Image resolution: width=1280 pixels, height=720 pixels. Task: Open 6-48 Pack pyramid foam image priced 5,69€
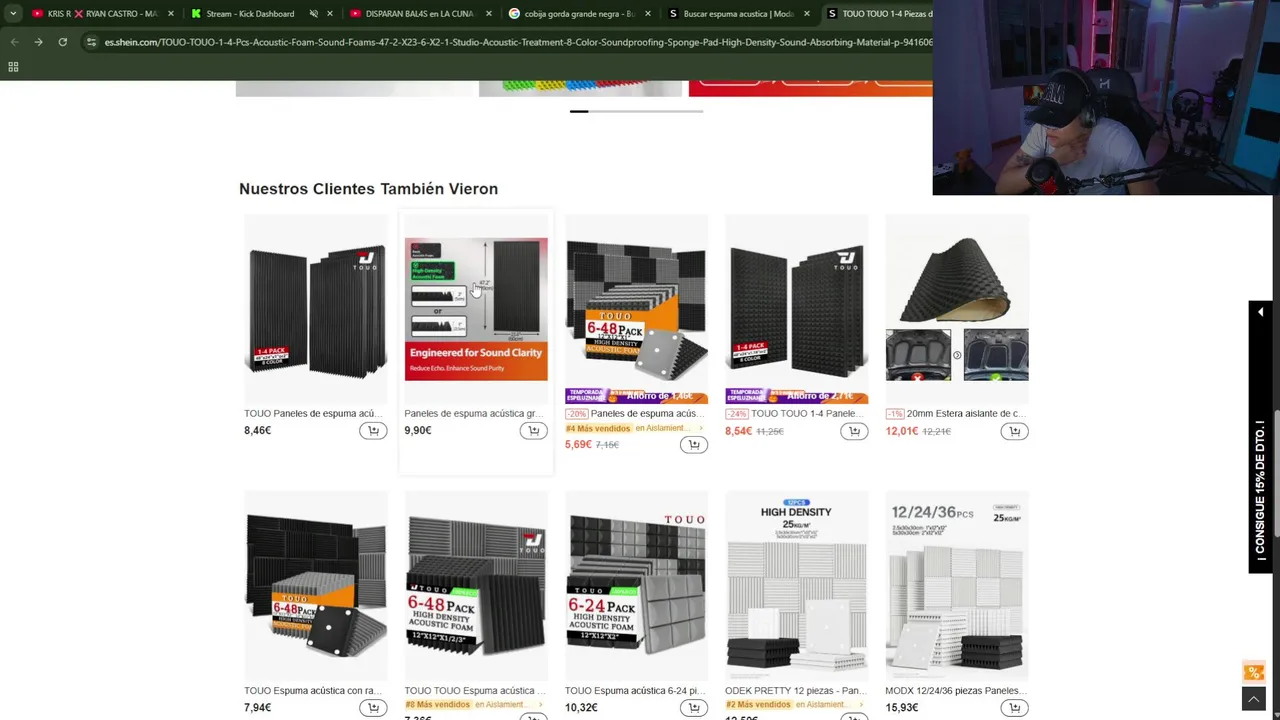pos(636,309)
